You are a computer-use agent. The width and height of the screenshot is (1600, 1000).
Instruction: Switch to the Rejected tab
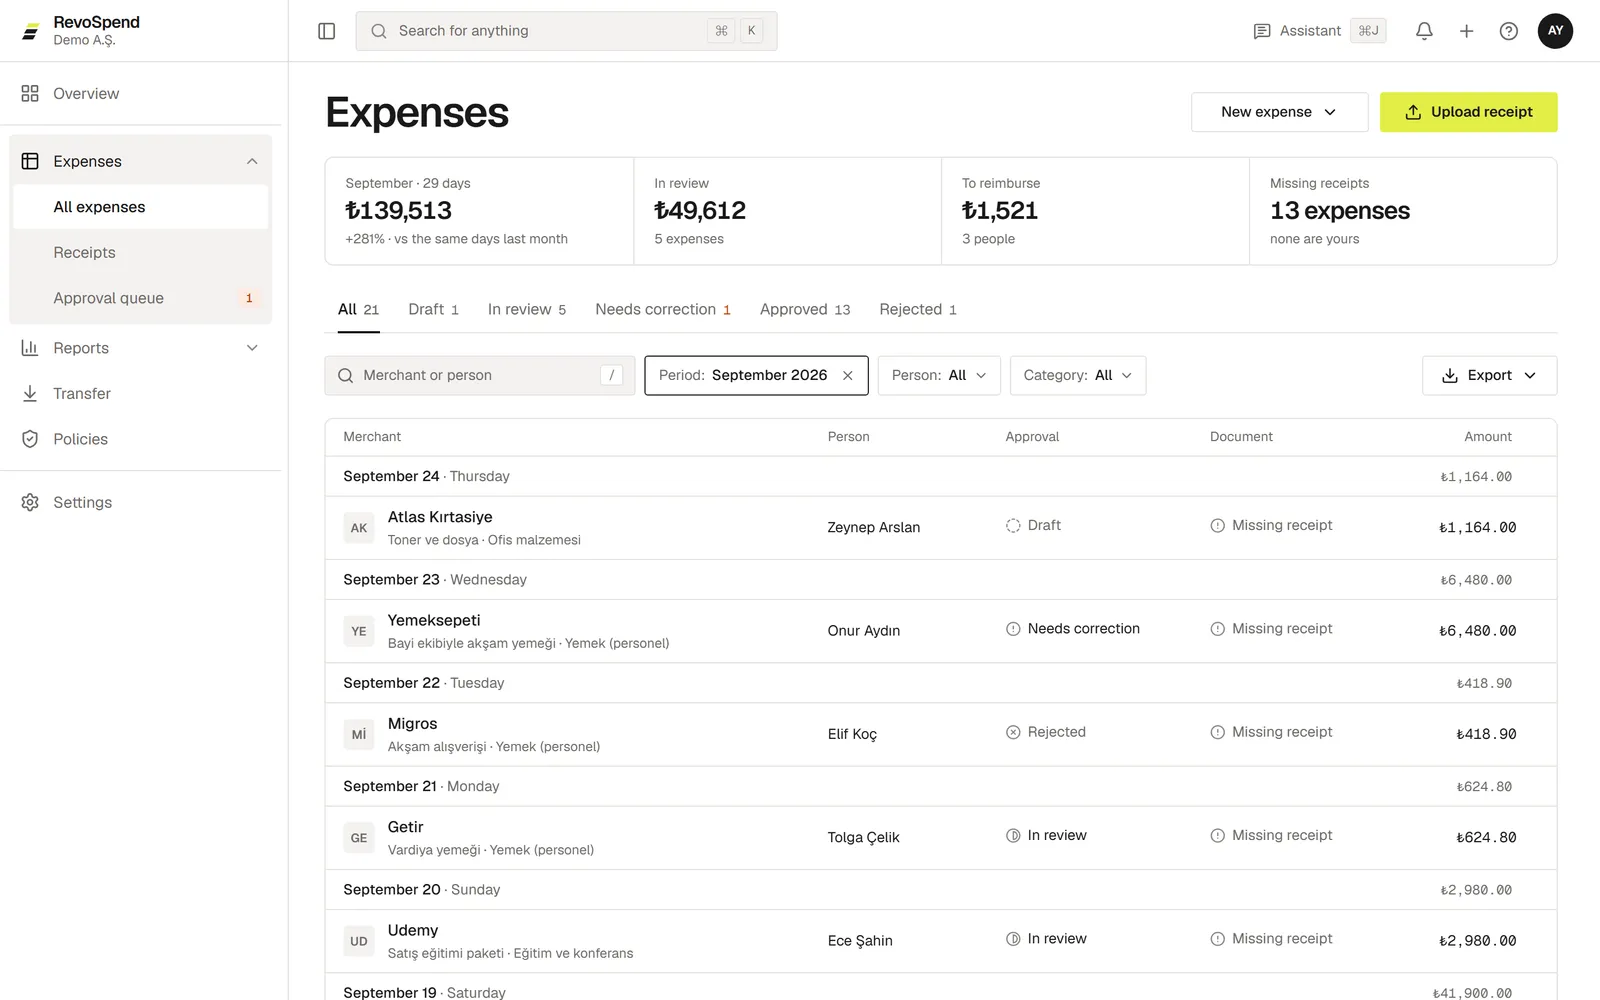tap(918, 309)
